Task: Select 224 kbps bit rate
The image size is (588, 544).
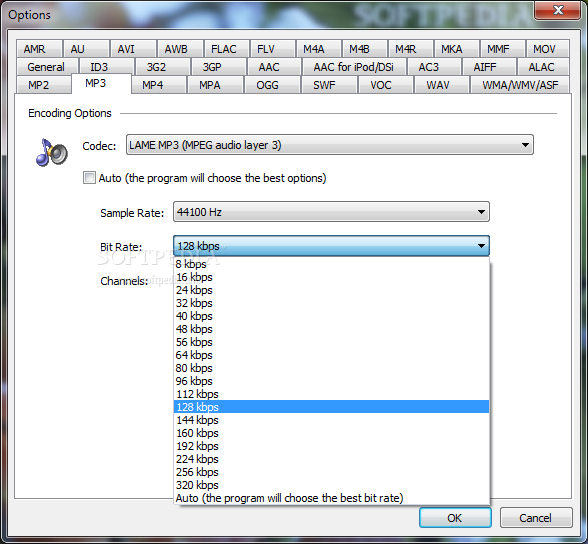Action: [x=332, y=459]
